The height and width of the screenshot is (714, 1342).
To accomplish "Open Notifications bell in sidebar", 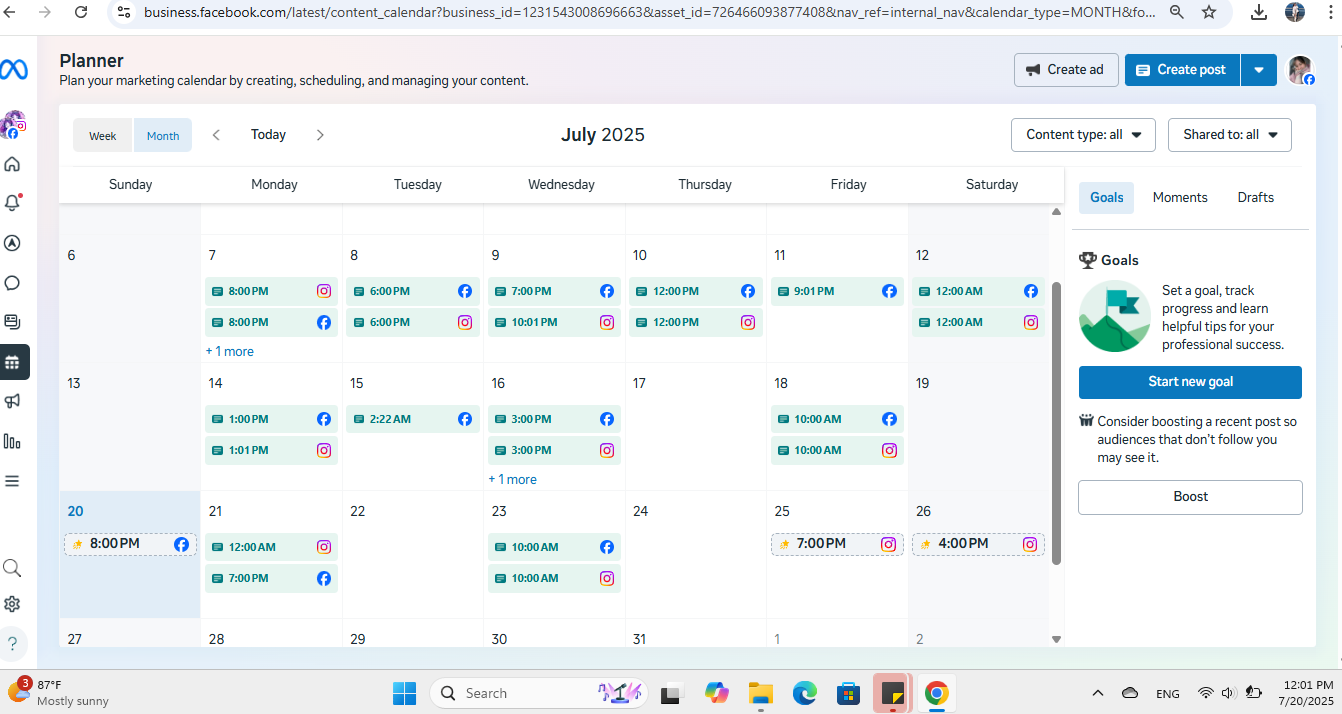I will [x=13, y=203].
